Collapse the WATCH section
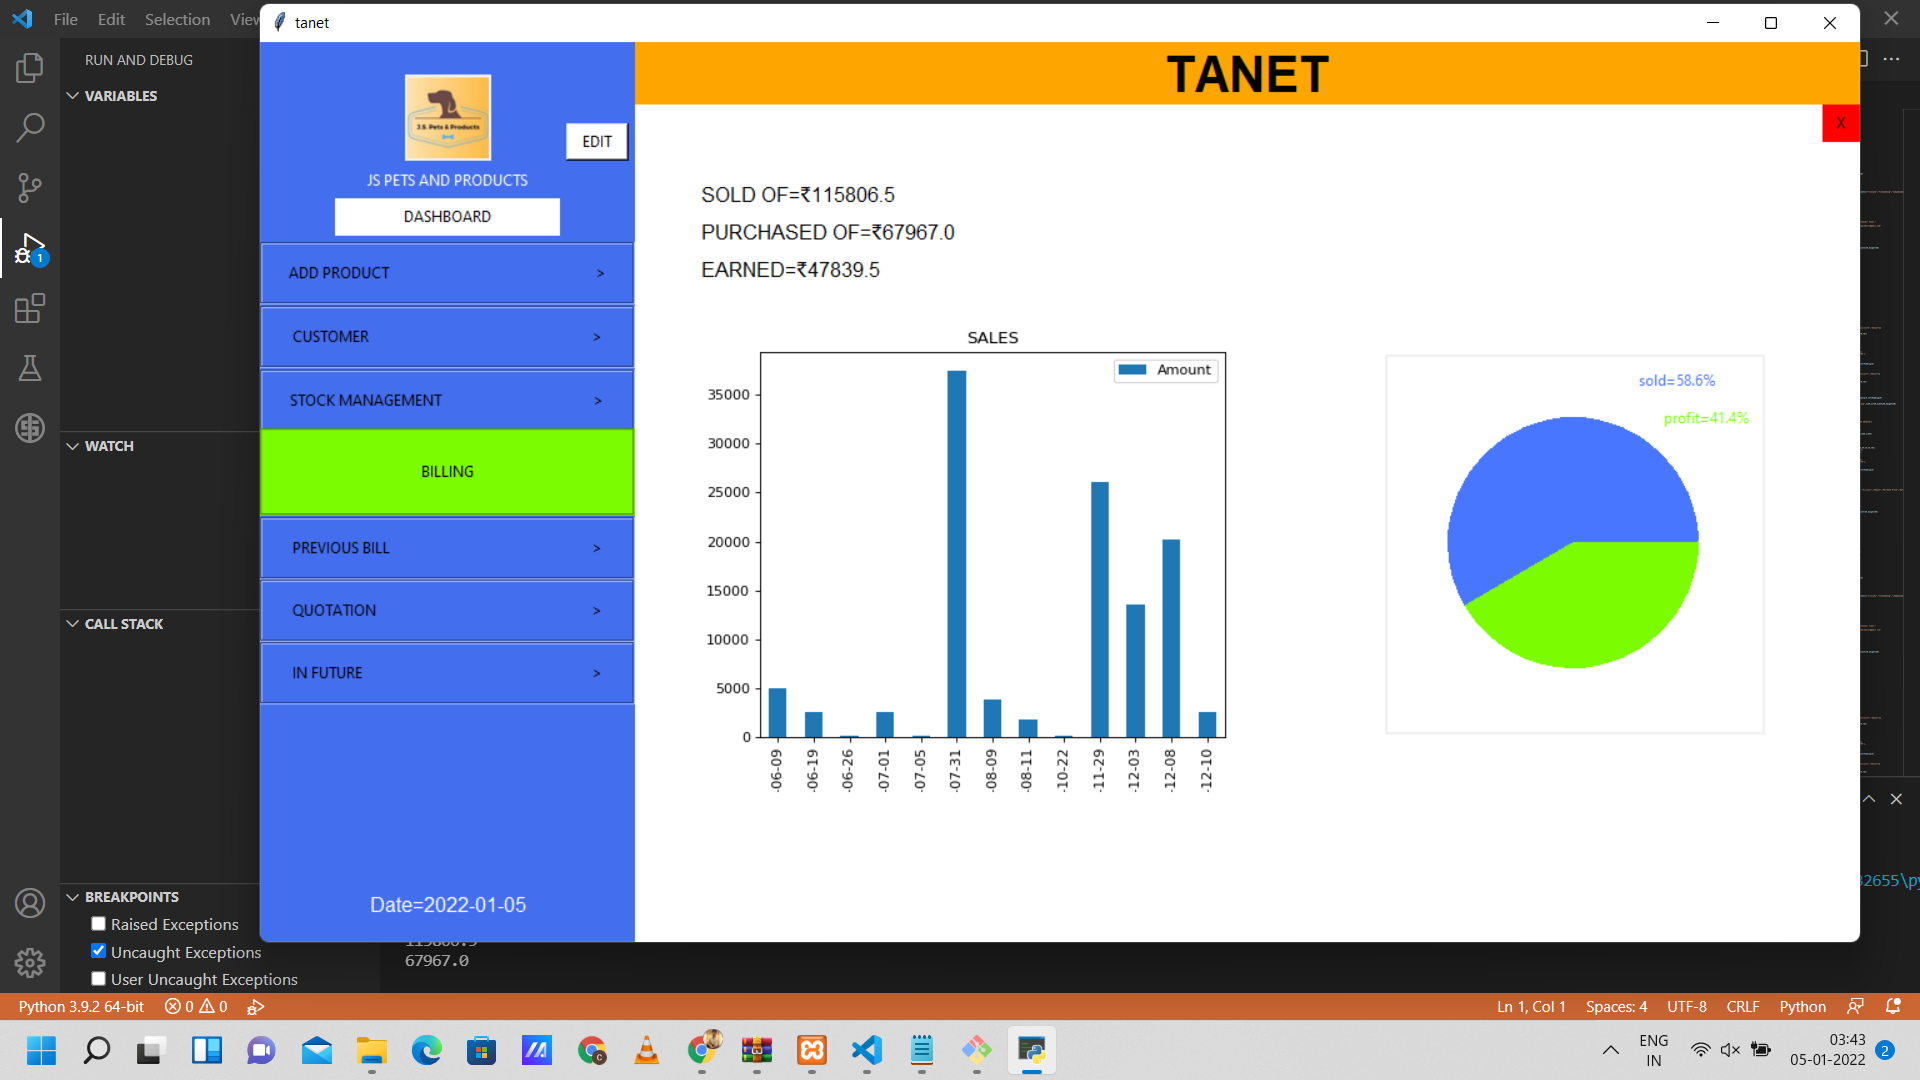The width and height of the screenshot is (1920, 1080). 72,446
